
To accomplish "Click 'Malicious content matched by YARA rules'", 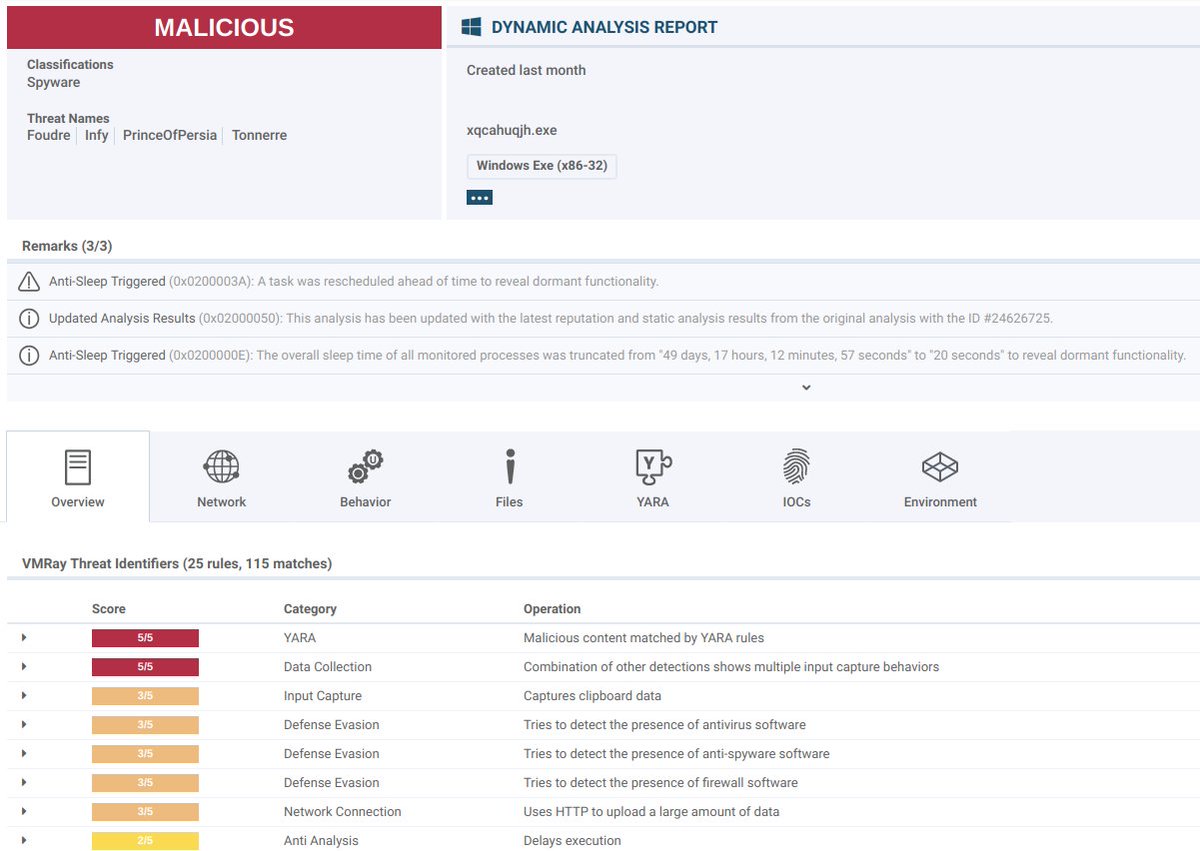I will (x=644, y=638).
